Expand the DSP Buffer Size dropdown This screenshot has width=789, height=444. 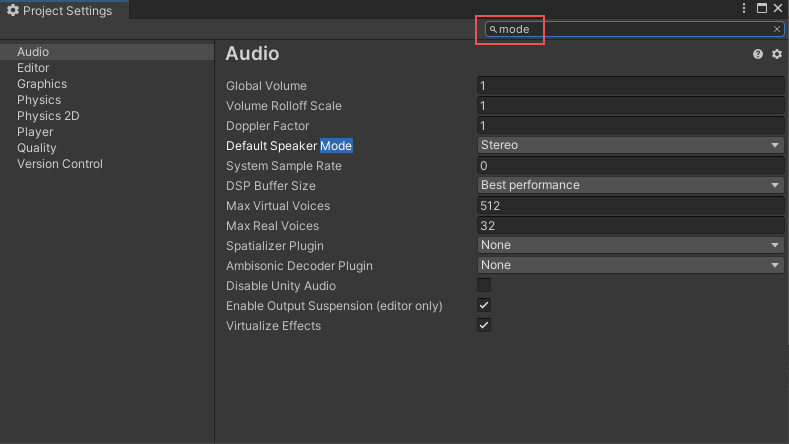(630, 186)
